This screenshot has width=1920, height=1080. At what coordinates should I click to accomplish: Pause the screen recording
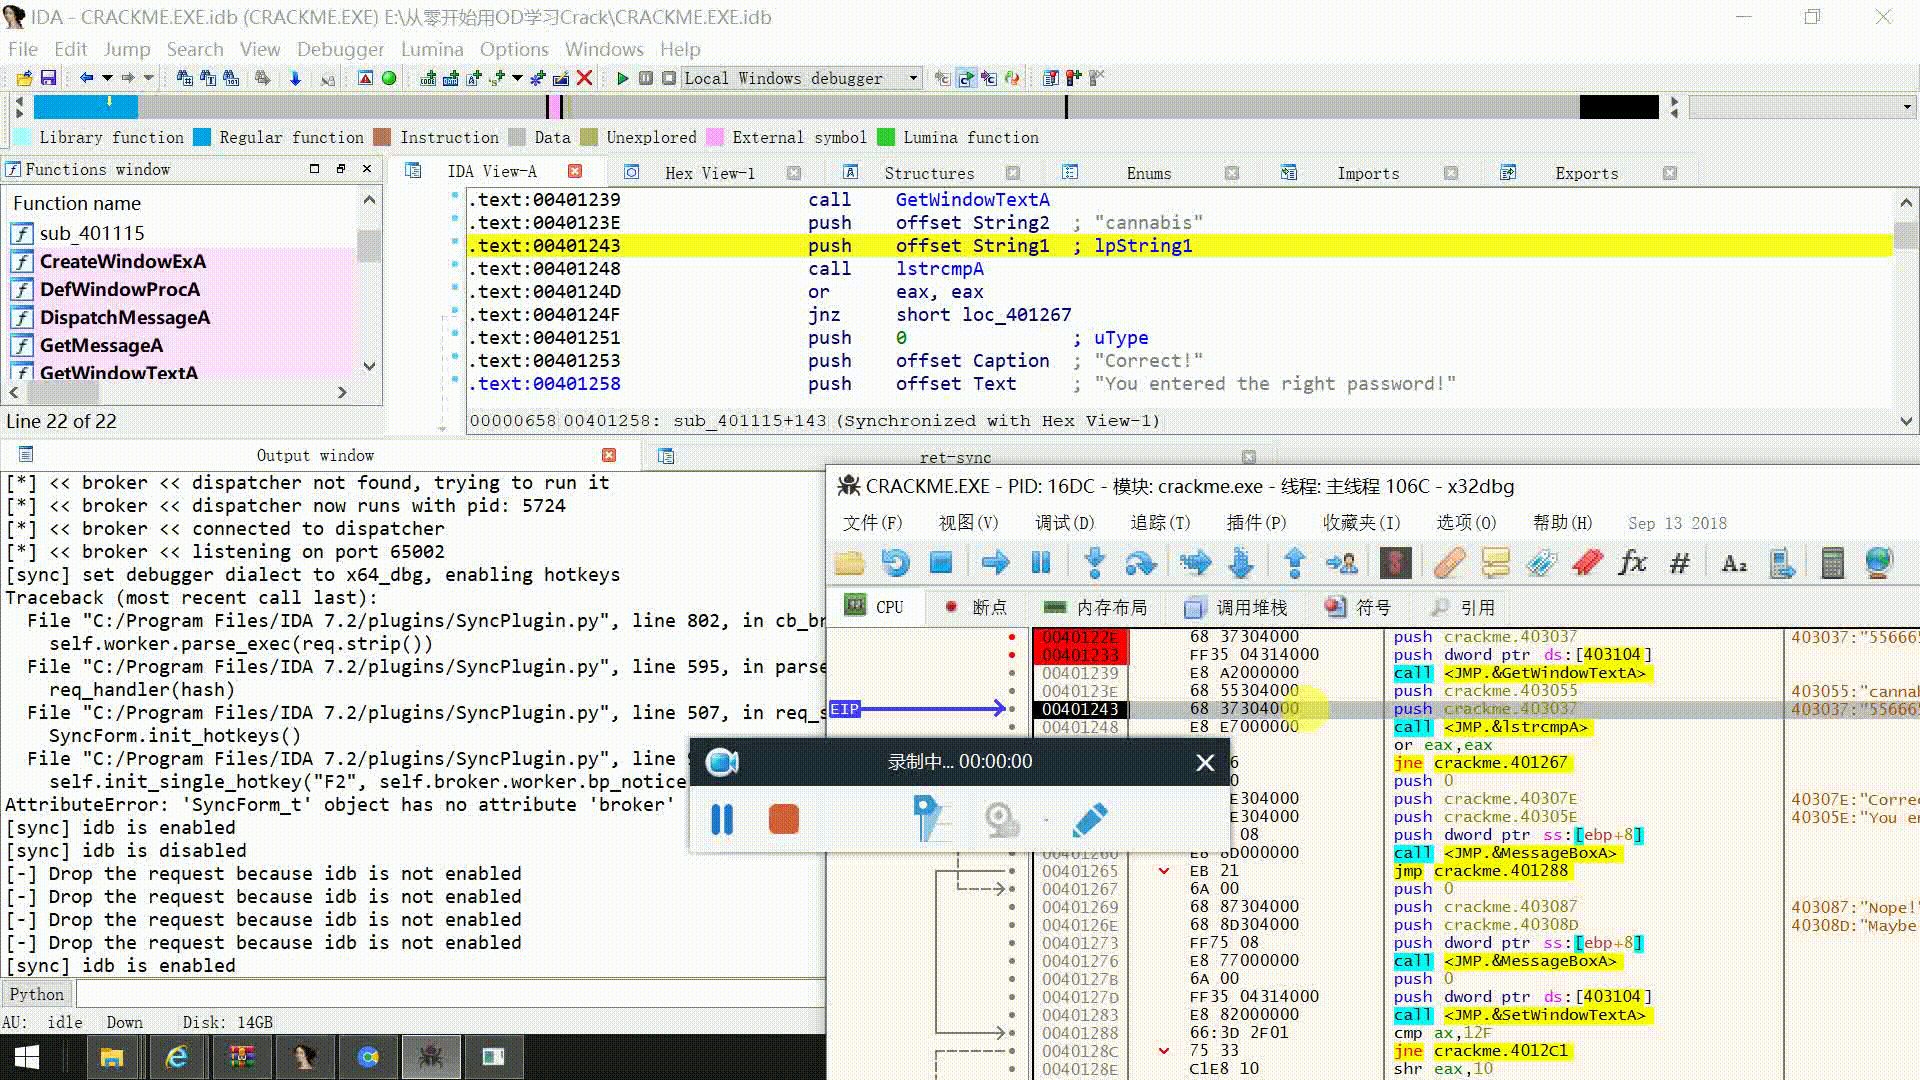(x=722, y=820)
